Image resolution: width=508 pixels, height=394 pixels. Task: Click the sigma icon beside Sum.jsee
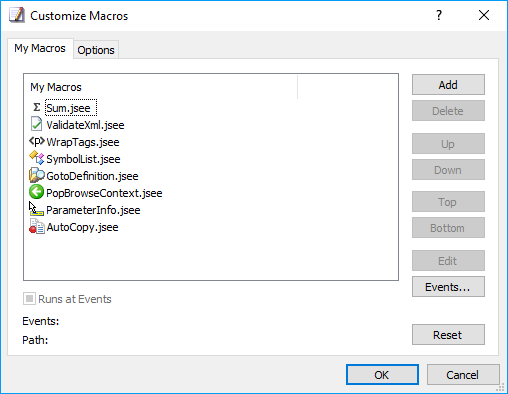(37, 108)
